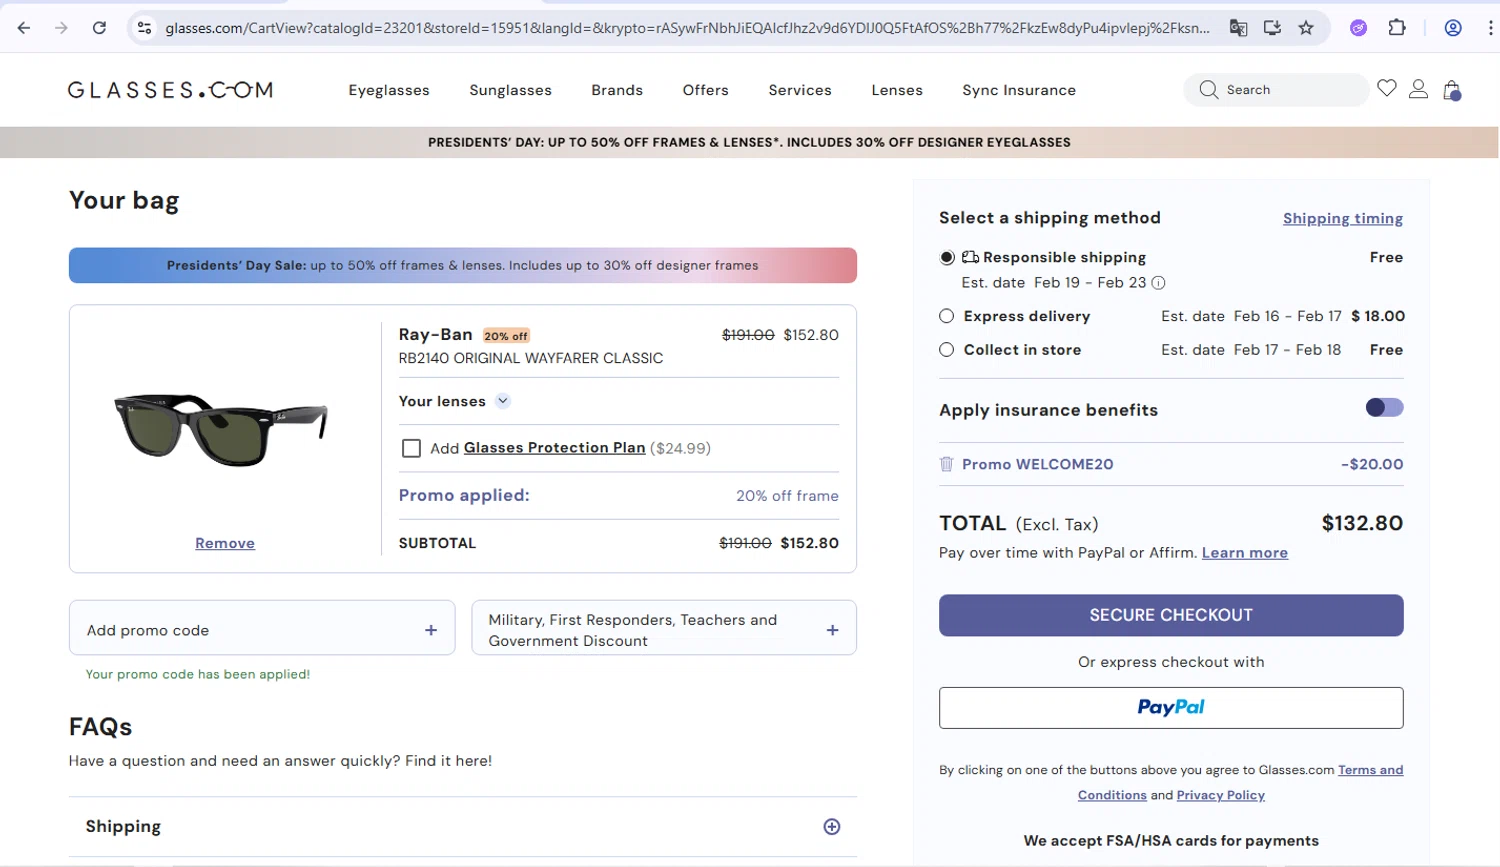The height and width of the screenshot is (867, 1500).
Task: Open site information icon in address bar
Action: (x=145, y=28)
